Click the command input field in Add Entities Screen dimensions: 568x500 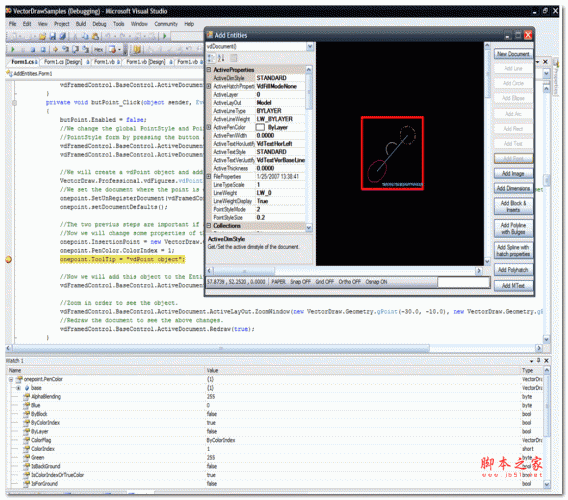(464, 282)
